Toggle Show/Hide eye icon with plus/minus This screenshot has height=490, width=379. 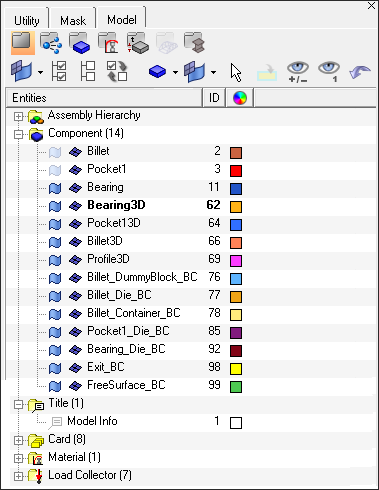pos(298,72)
